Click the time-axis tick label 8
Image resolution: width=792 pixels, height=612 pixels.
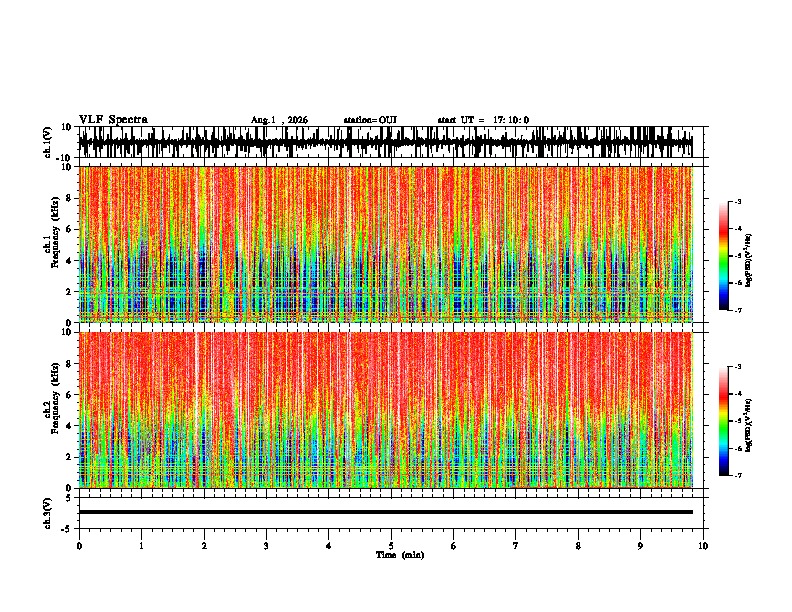tap(578, 546)
